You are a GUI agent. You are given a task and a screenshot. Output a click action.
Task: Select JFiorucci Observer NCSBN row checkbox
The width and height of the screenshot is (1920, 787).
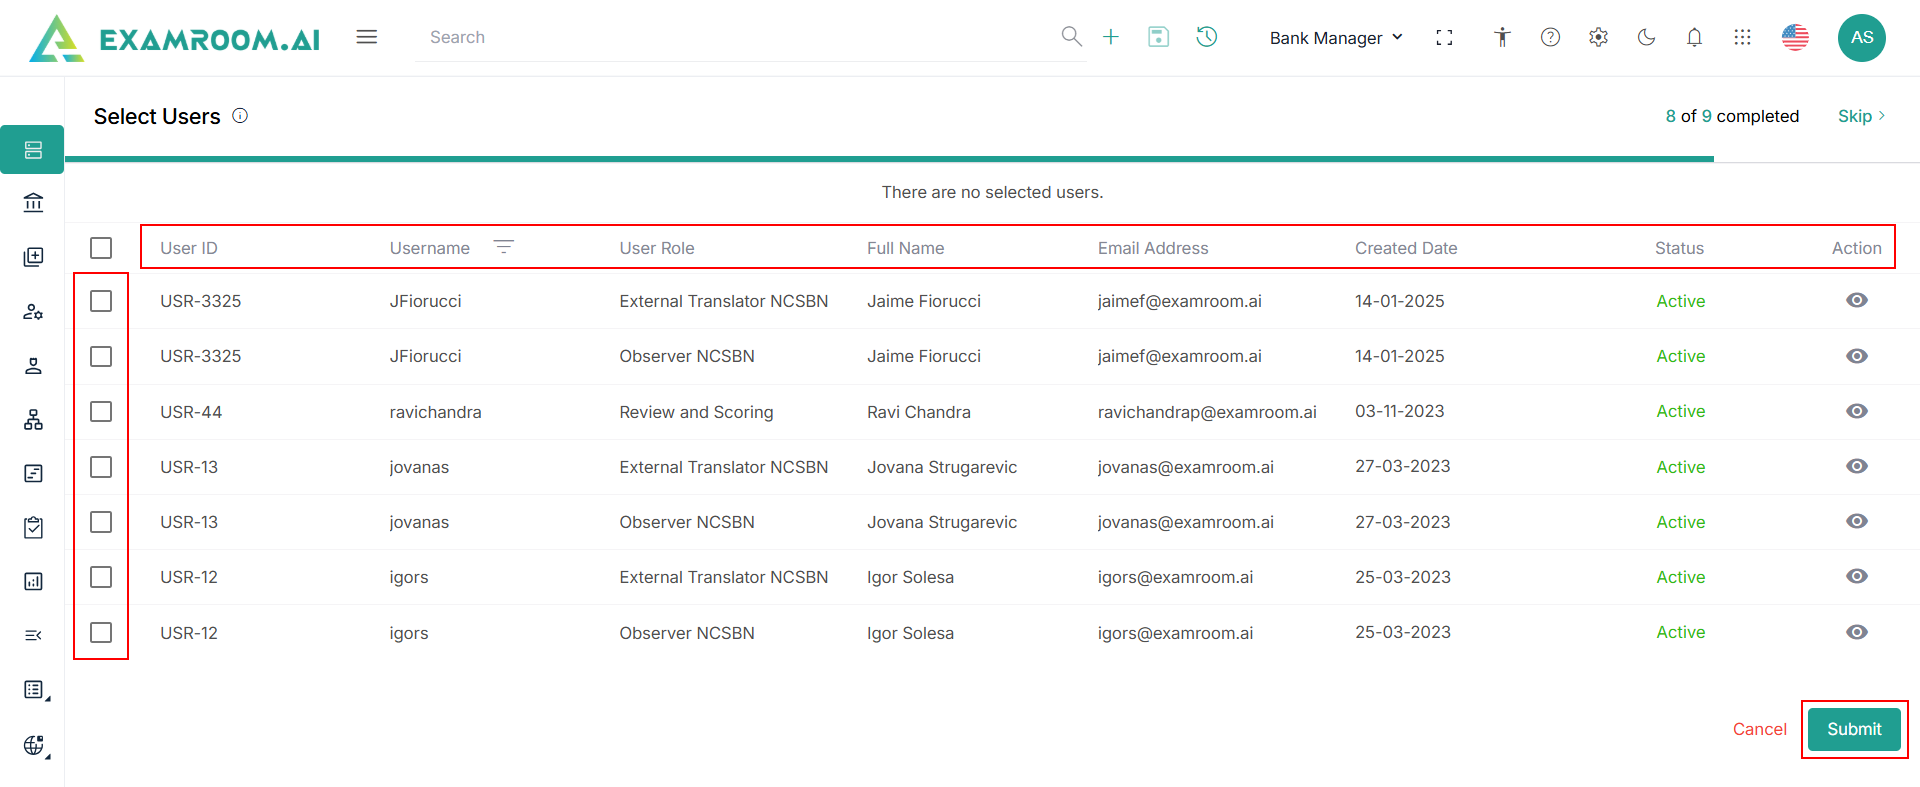click(101, 357)
